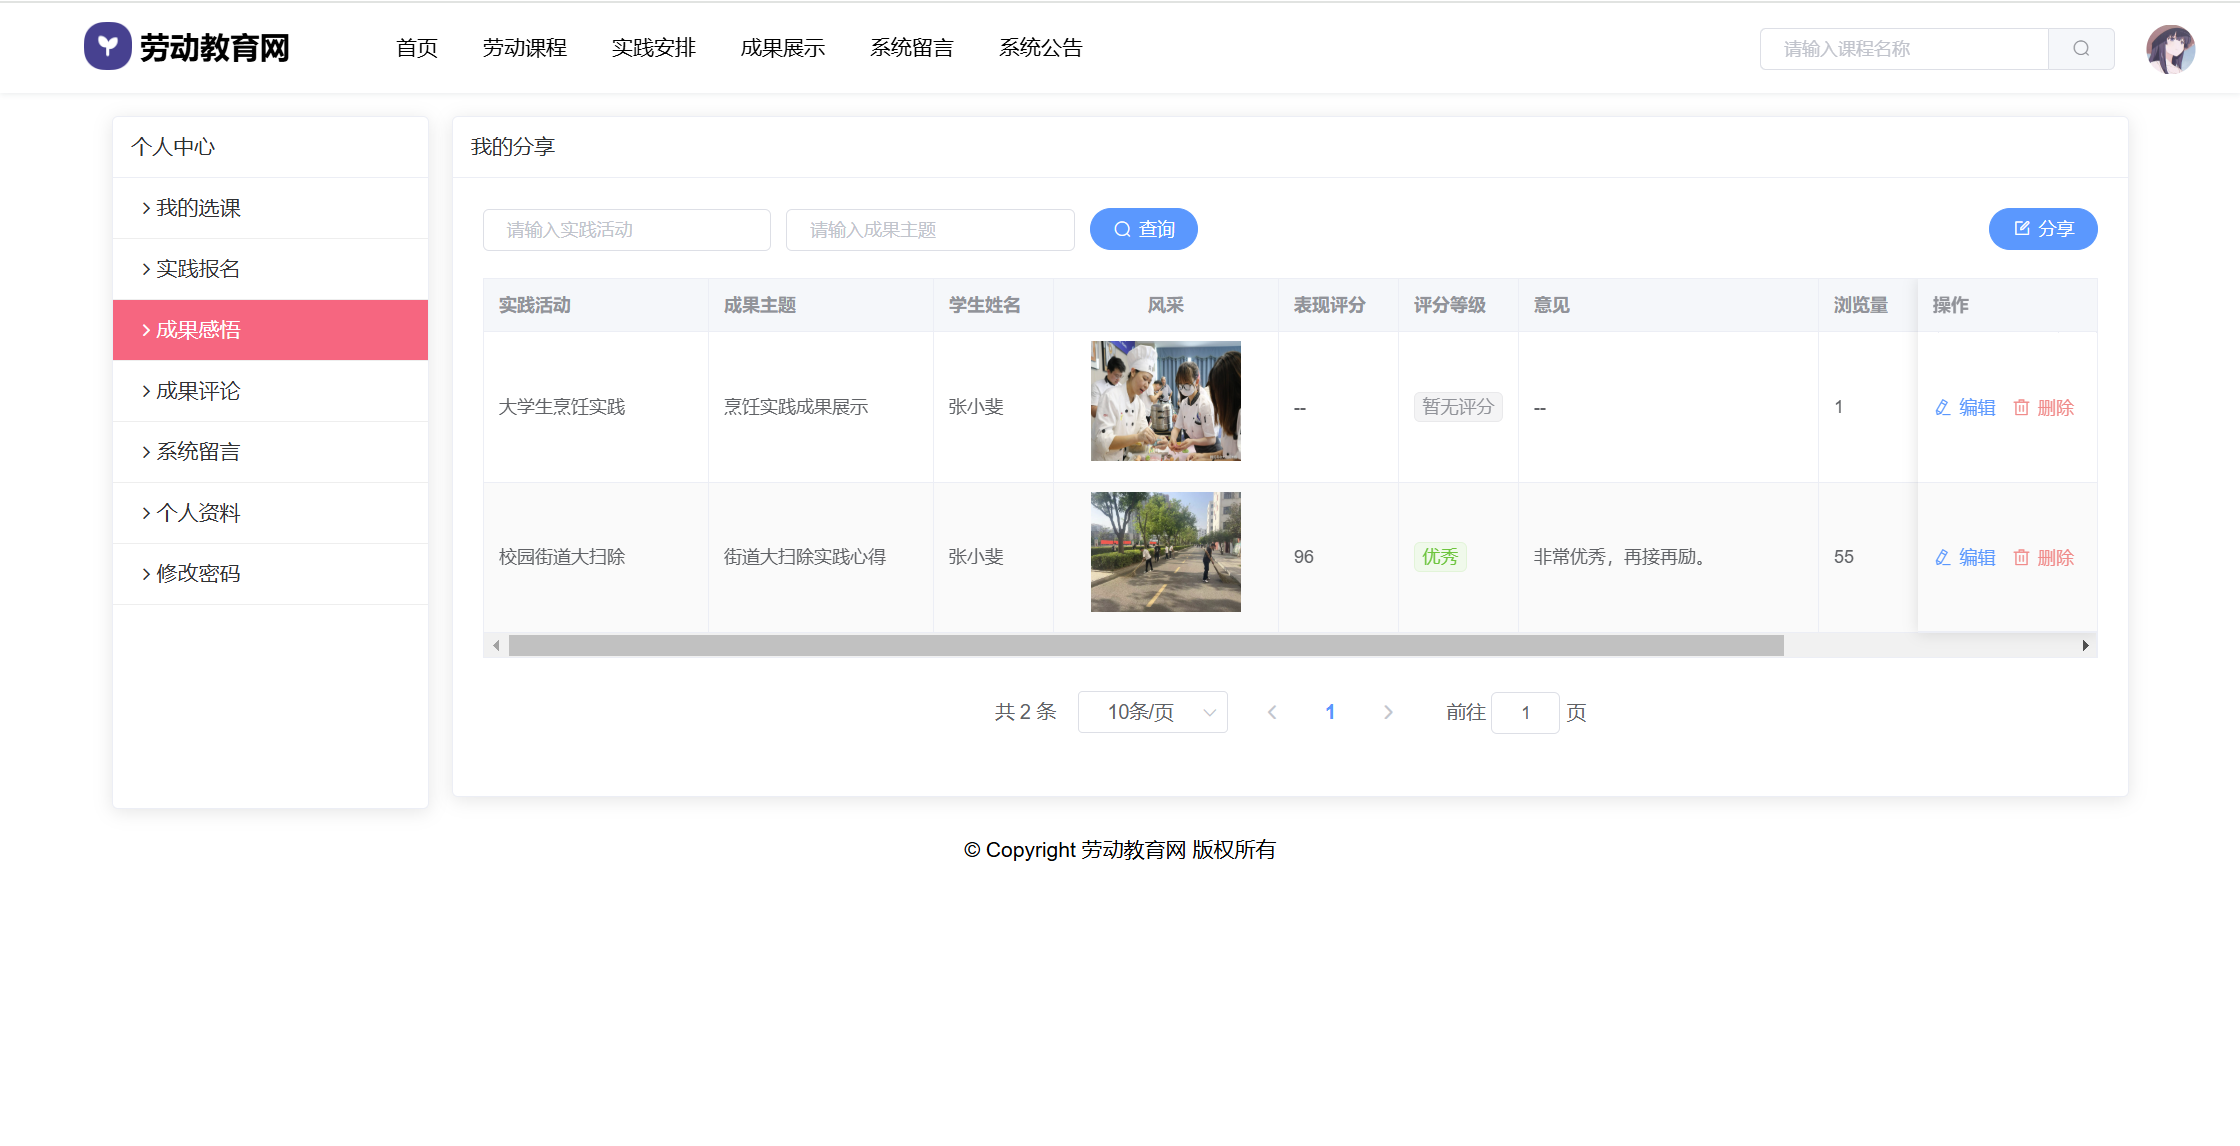Screen dimensions: 2240x1146
Task: Edit the 校园街道大扫除 row
Action: coord(1965,557)
